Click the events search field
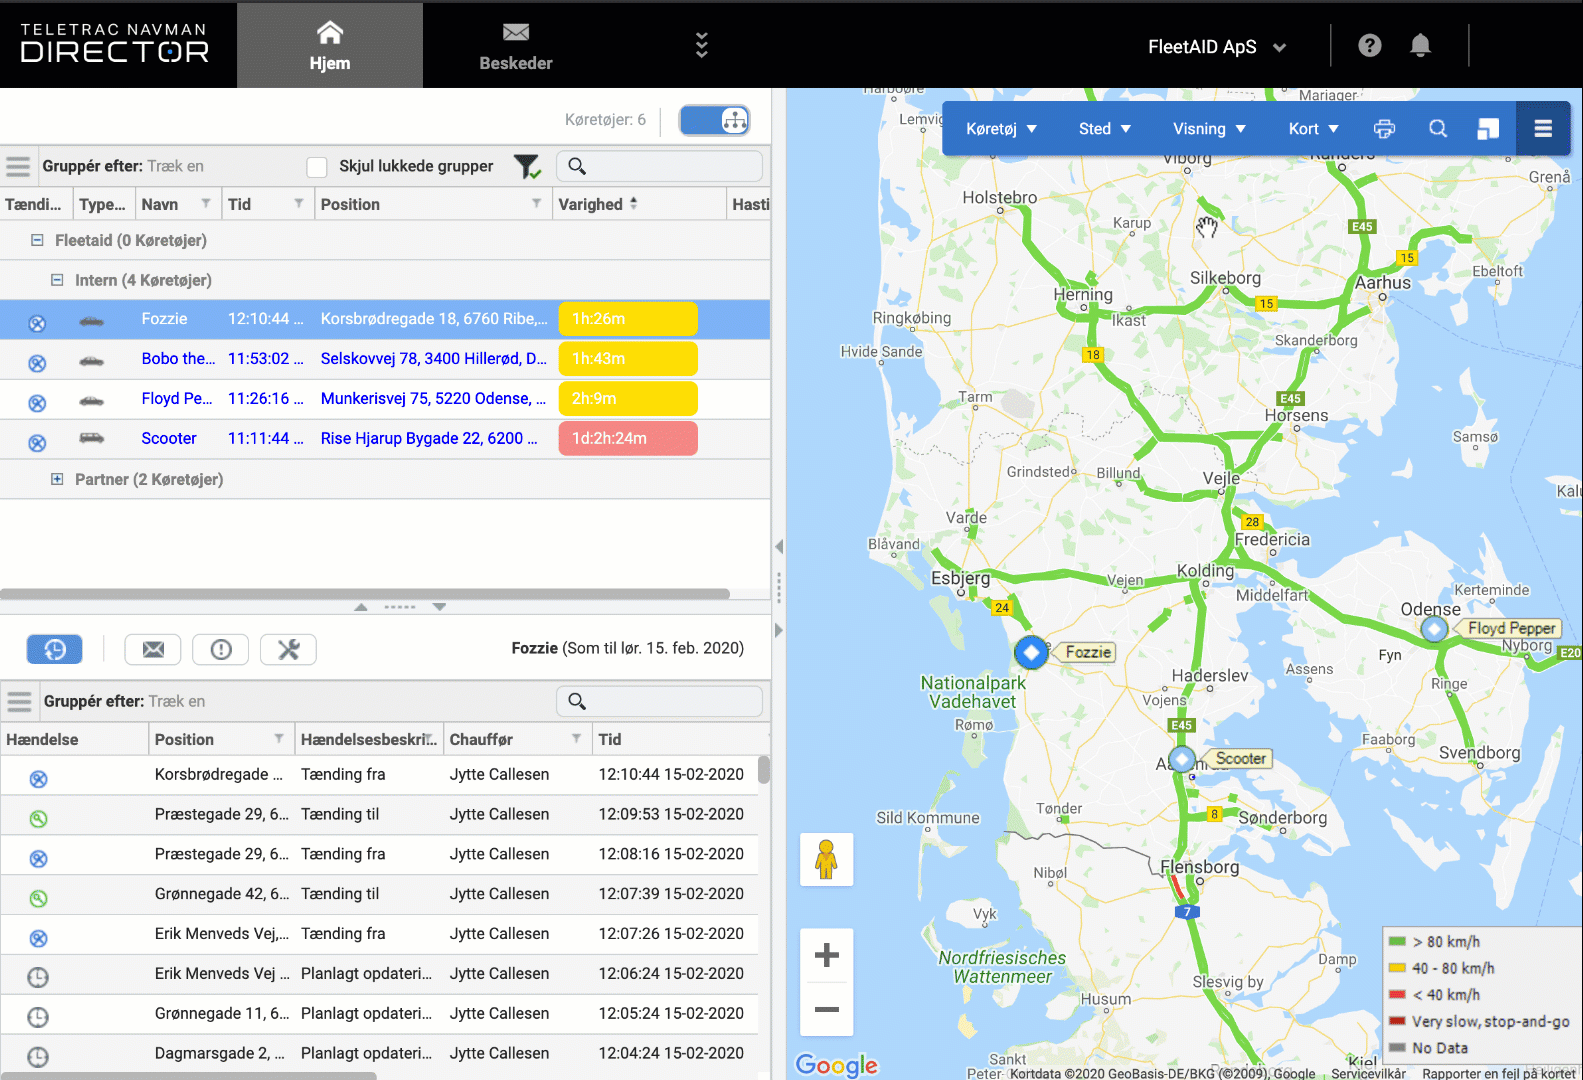Image resolution: width=1583 pixels, height=1080 pixels. [x=659, y=701]
